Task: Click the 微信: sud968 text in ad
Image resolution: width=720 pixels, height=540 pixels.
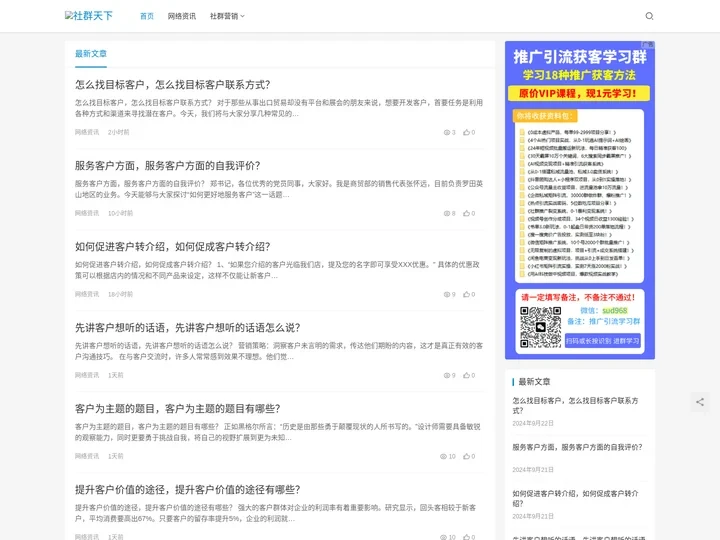Action: coord(604,310)
